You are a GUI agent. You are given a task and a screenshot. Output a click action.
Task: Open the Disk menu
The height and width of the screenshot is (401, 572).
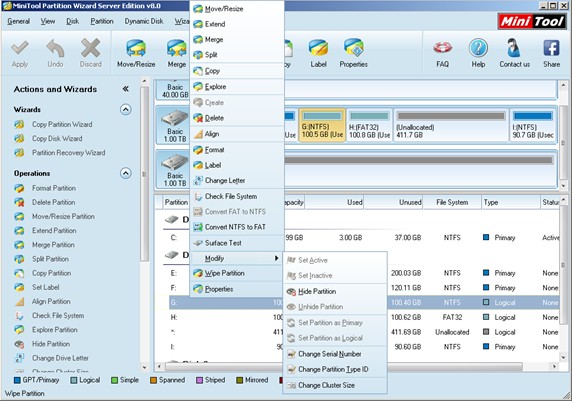[x=72, y=21]
